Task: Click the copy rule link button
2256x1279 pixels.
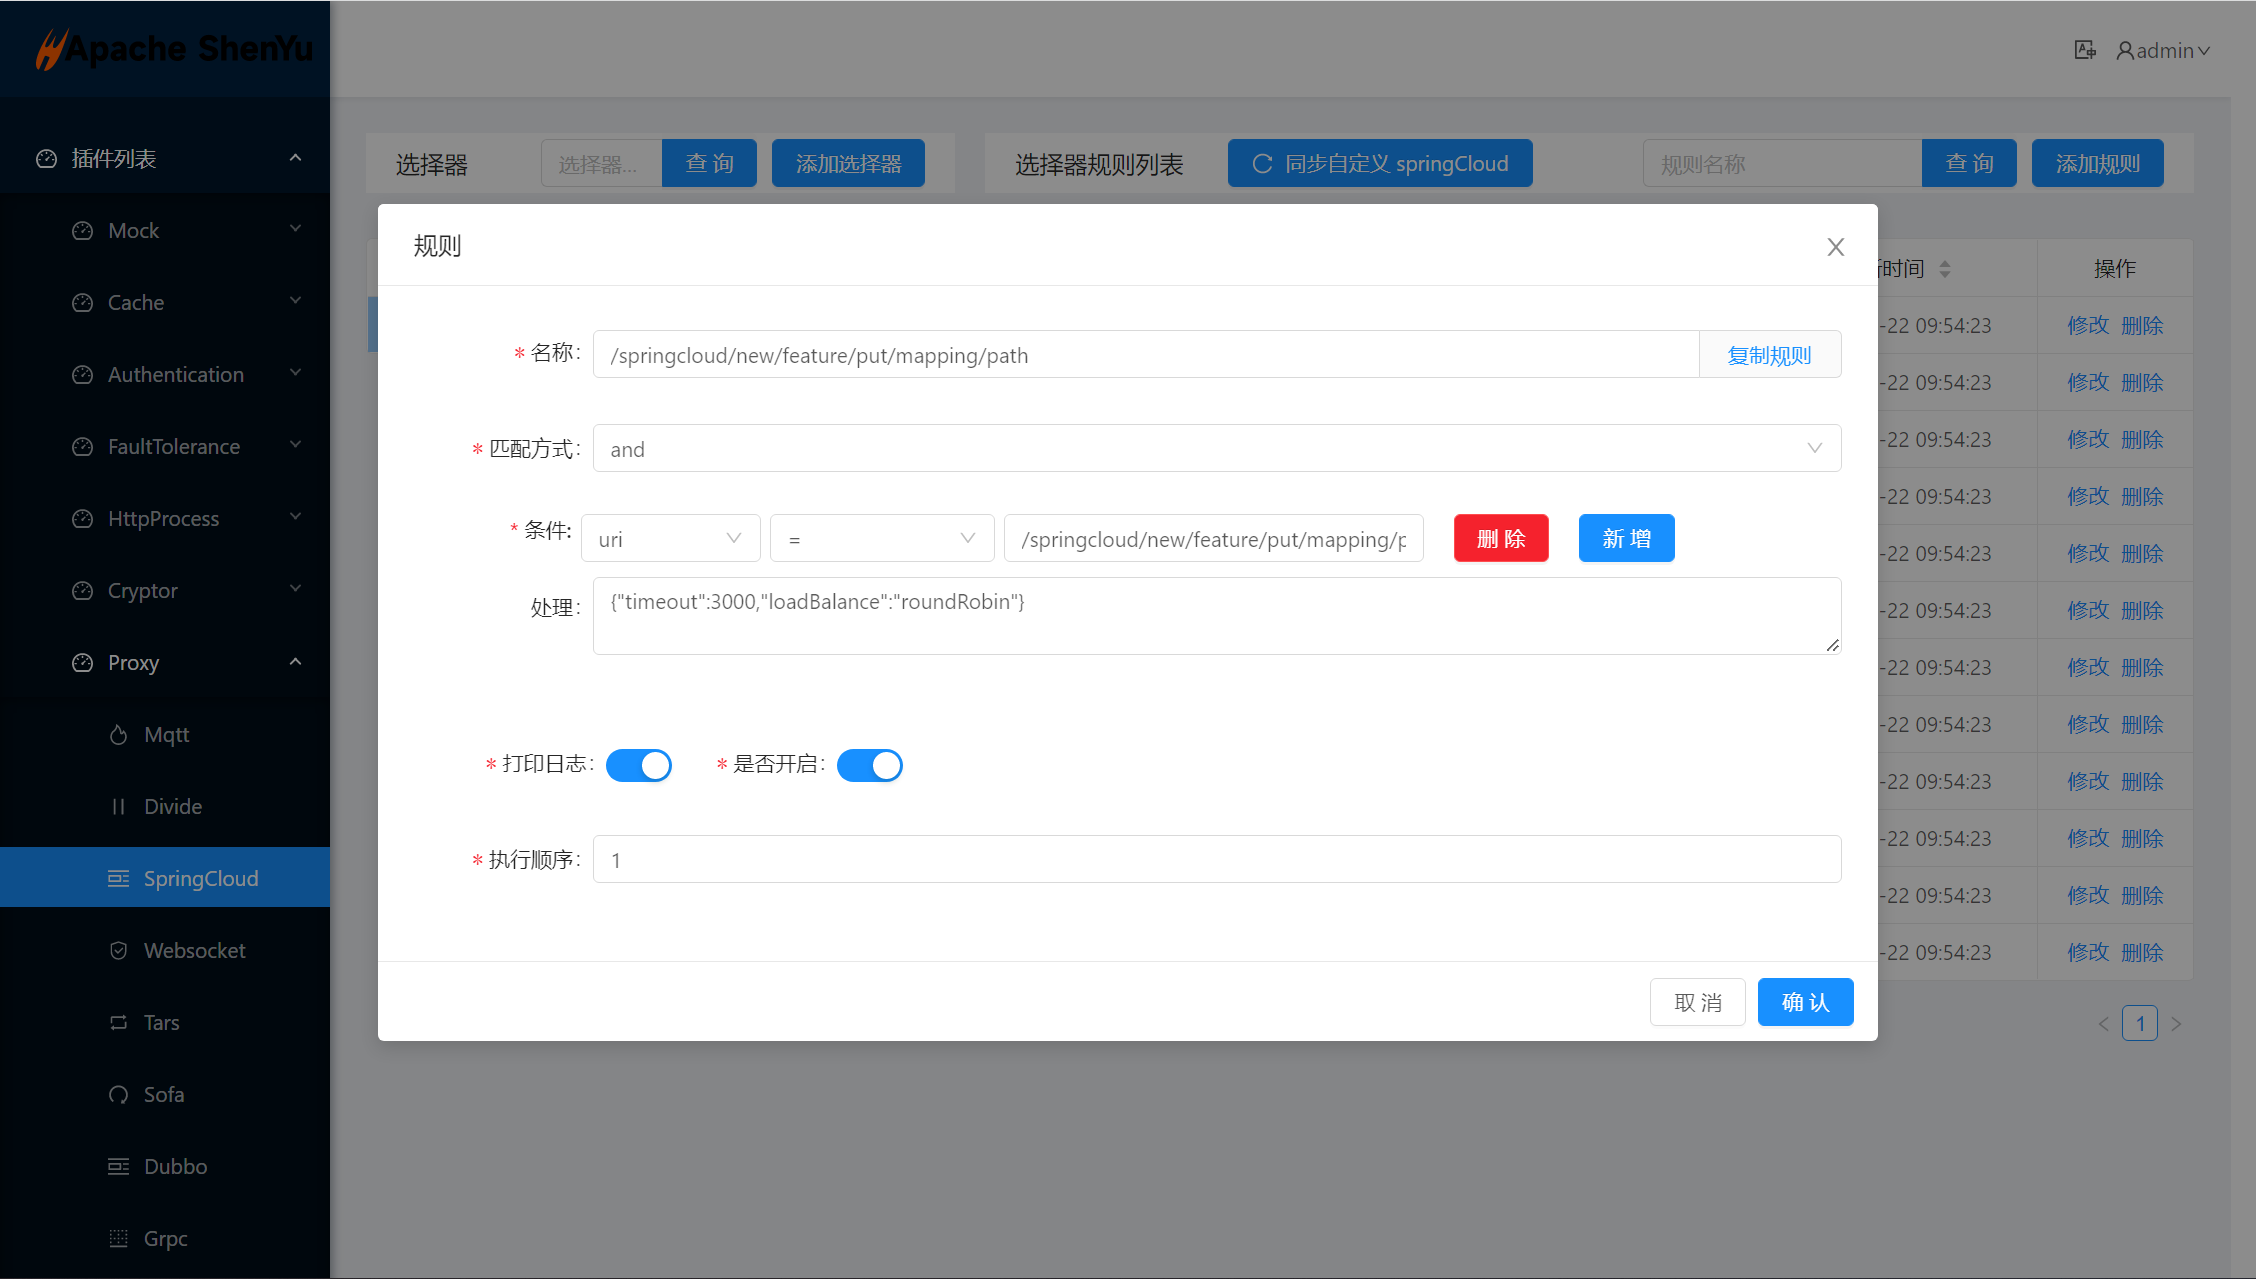Action: coord(1769,355)
